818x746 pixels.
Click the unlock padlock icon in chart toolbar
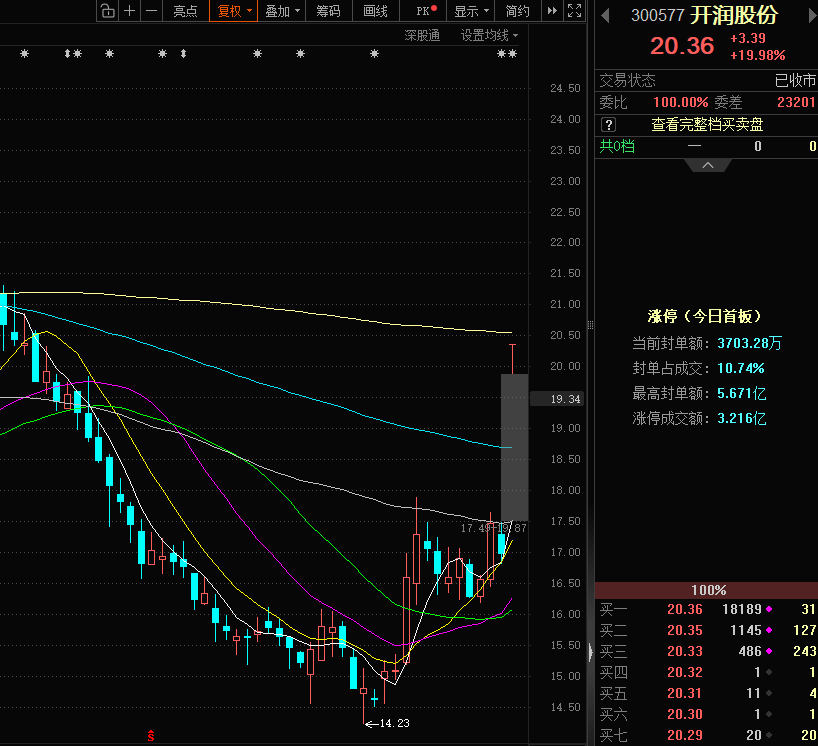[107, 10]
